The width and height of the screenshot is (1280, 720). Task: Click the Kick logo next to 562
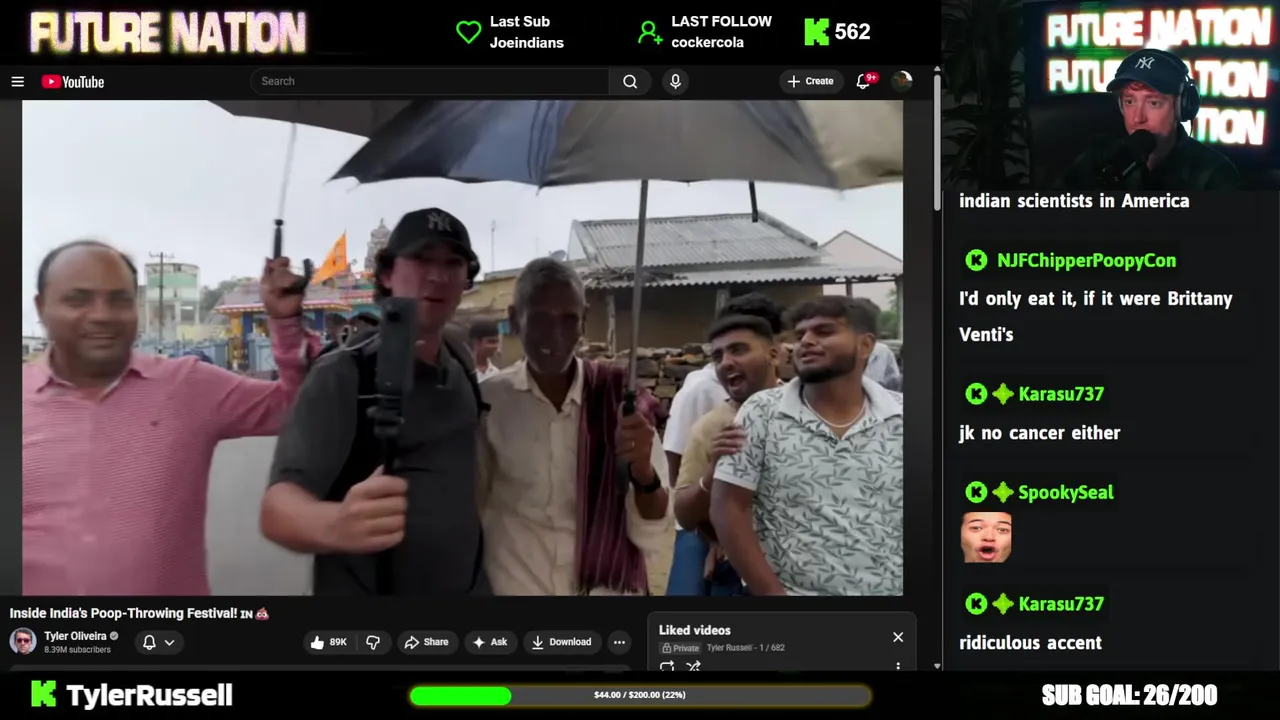(817, 32)
